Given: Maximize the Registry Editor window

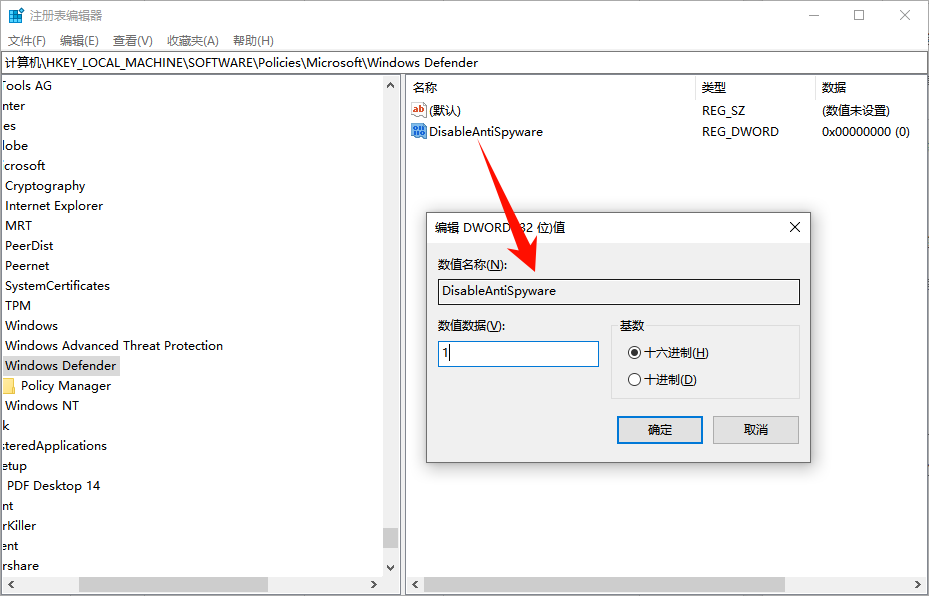Looking at the screenshot, I should point(859,15).
